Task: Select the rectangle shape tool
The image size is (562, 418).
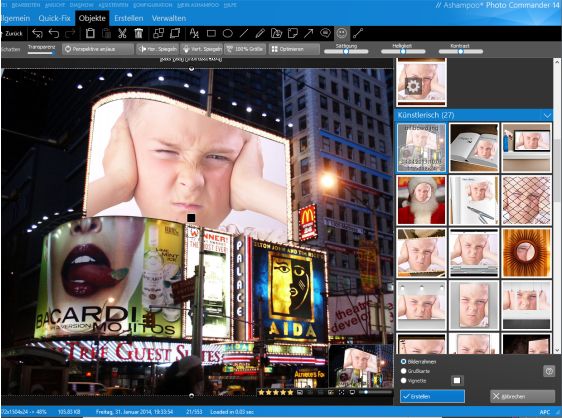Action: tap(211, 34)
